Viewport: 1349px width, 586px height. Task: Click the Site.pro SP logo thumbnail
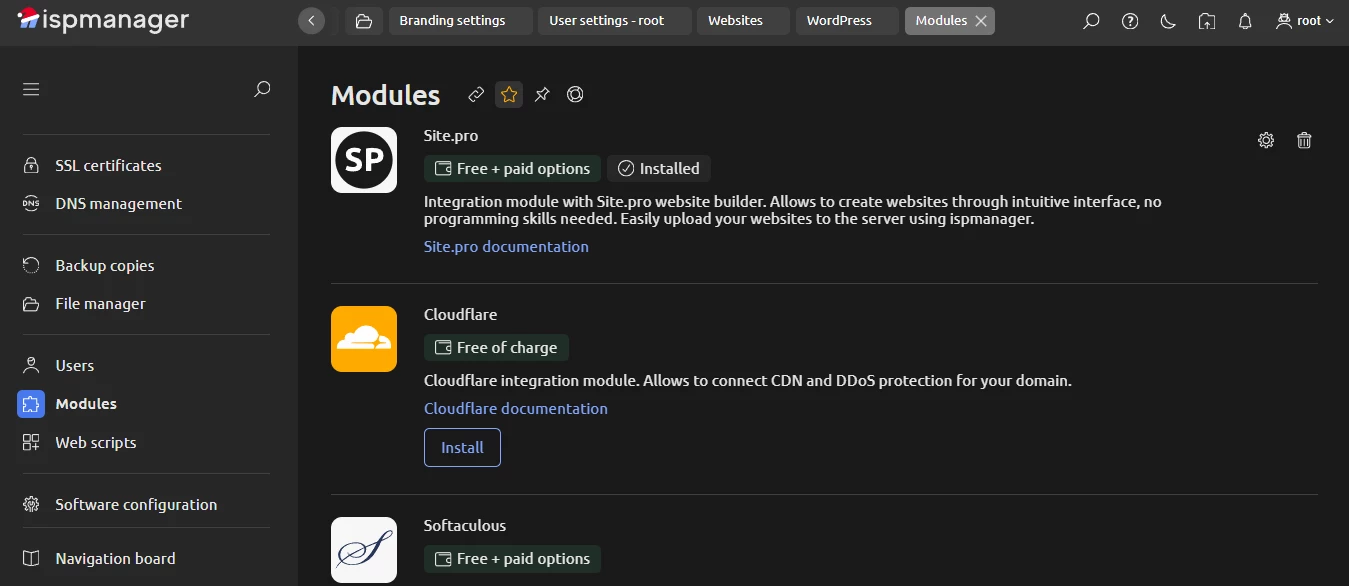click(363, 160)
